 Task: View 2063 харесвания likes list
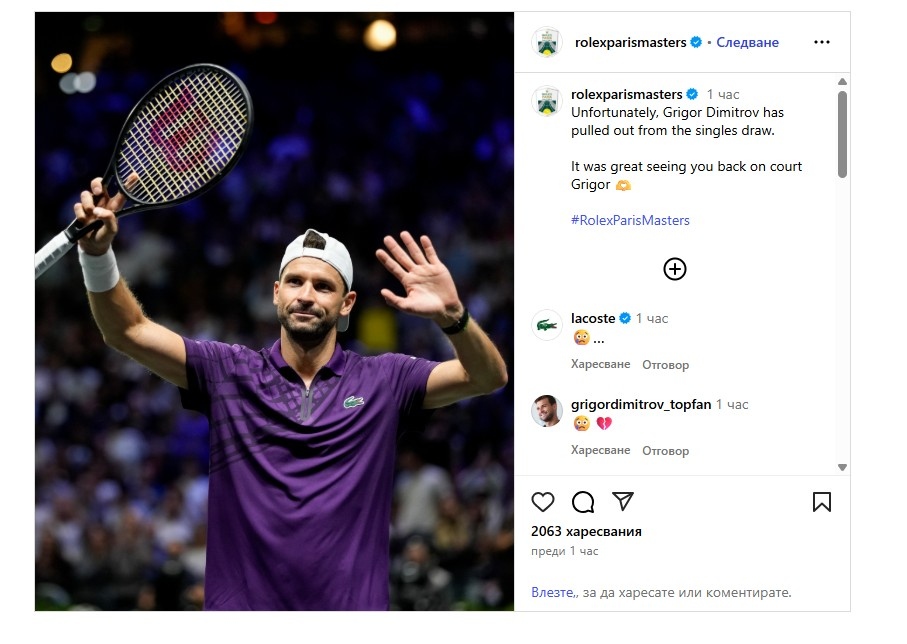[586, 531]
